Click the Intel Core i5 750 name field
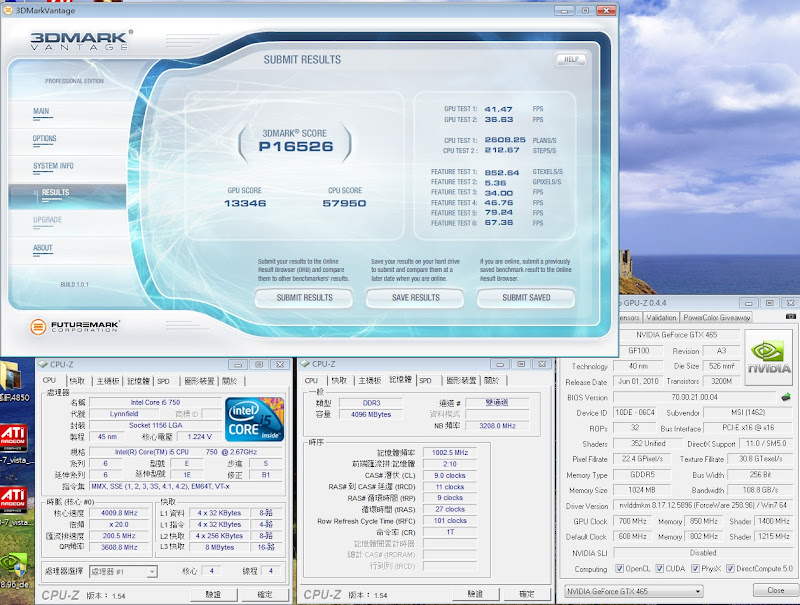Viewport: 800px width, 605px height. point(156,402)
